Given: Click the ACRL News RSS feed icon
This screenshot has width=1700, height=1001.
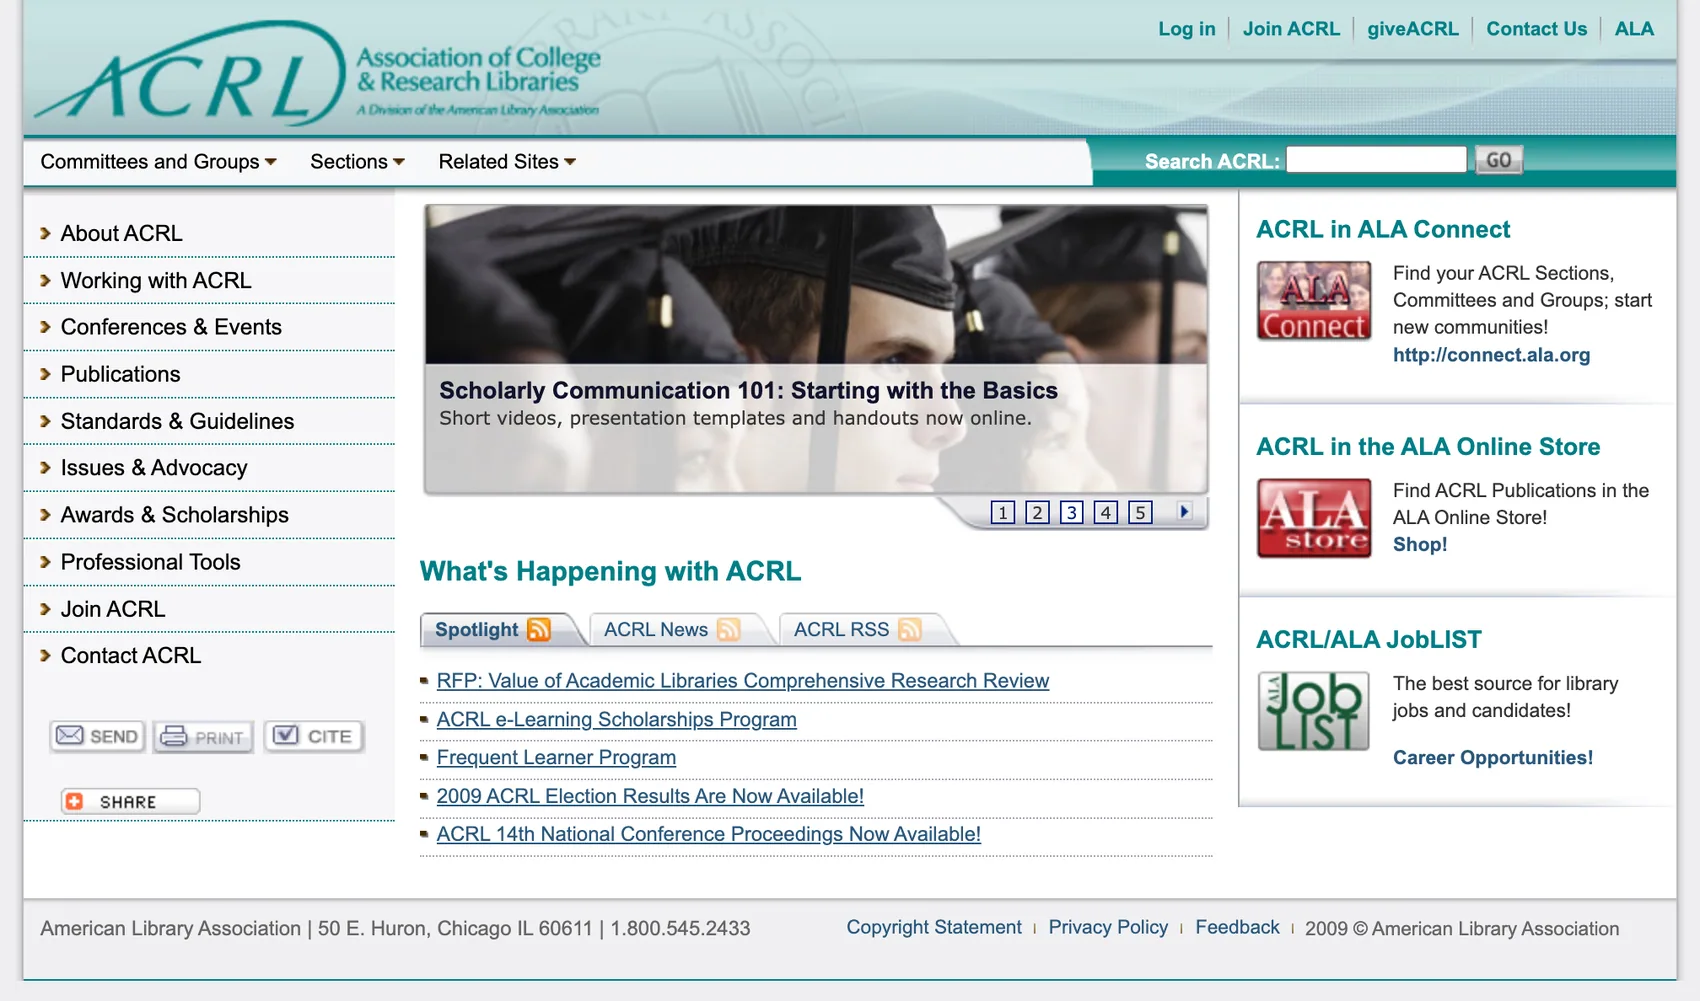Looking at the screenshot, I should click(x=728, y=629).
